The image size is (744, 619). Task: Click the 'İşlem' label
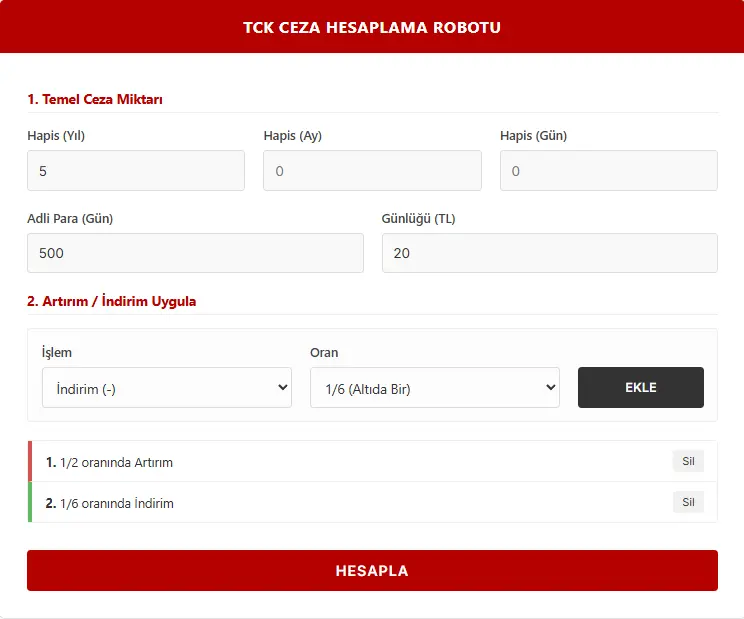(57, 352)
